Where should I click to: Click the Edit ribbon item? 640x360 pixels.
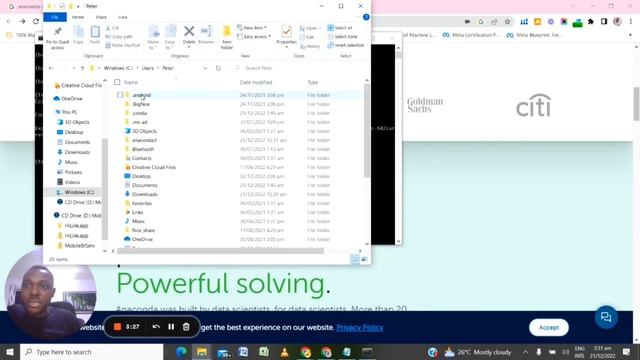click(307, 37)
